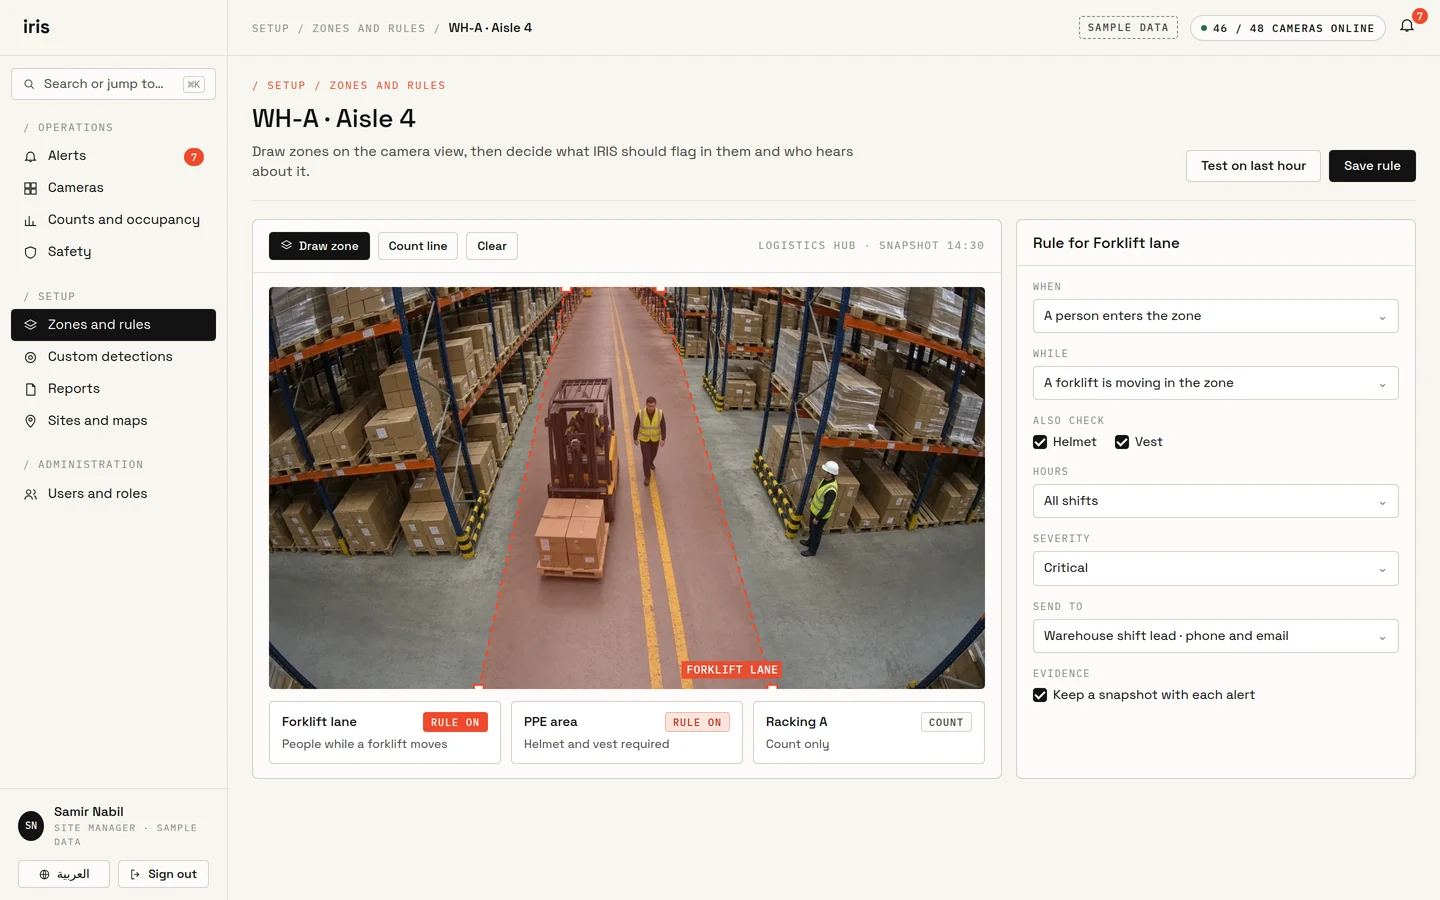The height and width of the screenshot is (900, 1440).
Task: Click the Safety shield icon
Action: pyautogui.click(x=30, y=252)
